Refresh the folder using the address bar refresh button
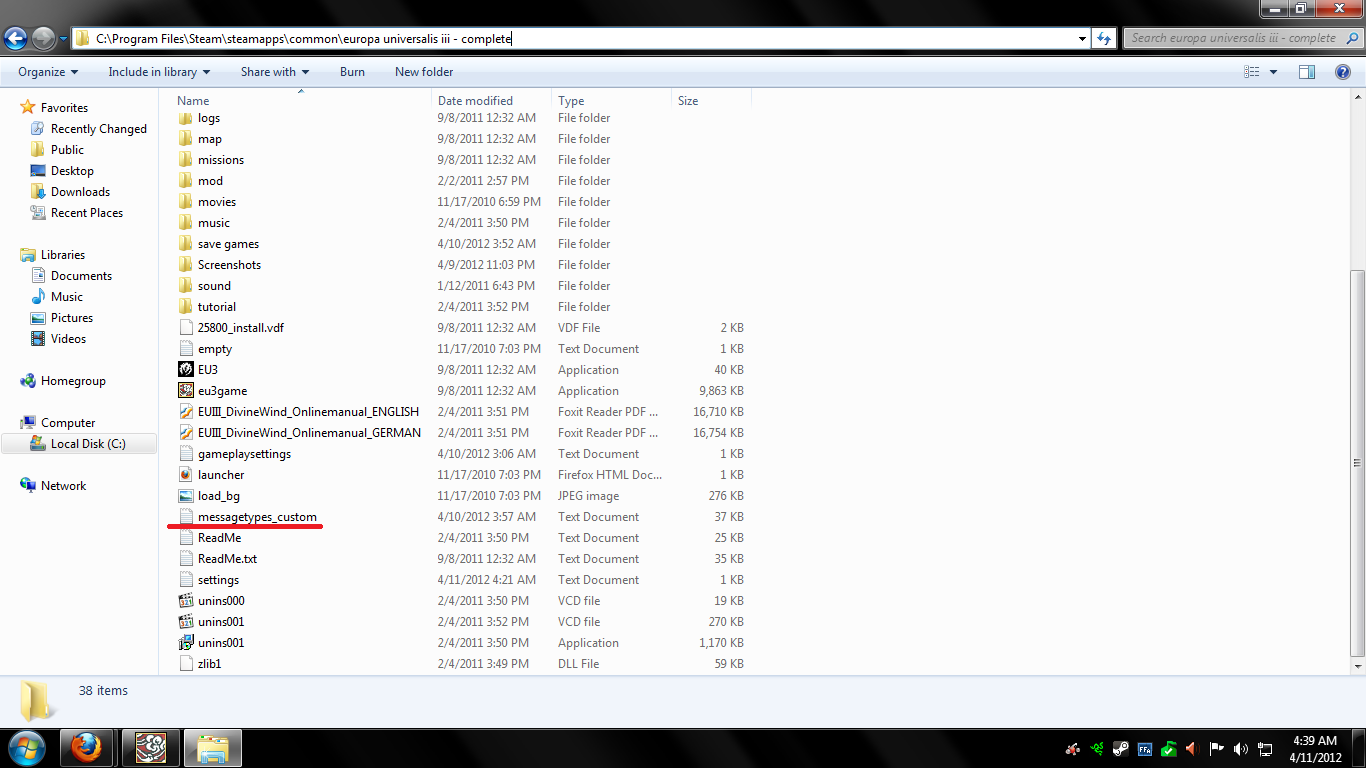 tap(1104, 38)
